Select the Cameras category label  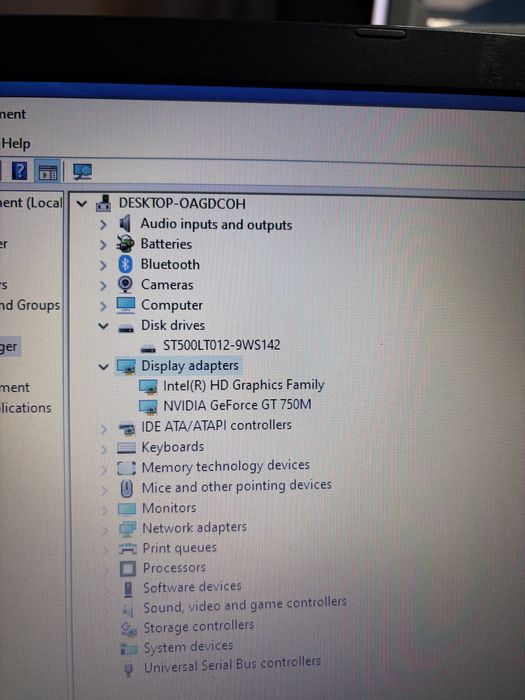(167, 285)
